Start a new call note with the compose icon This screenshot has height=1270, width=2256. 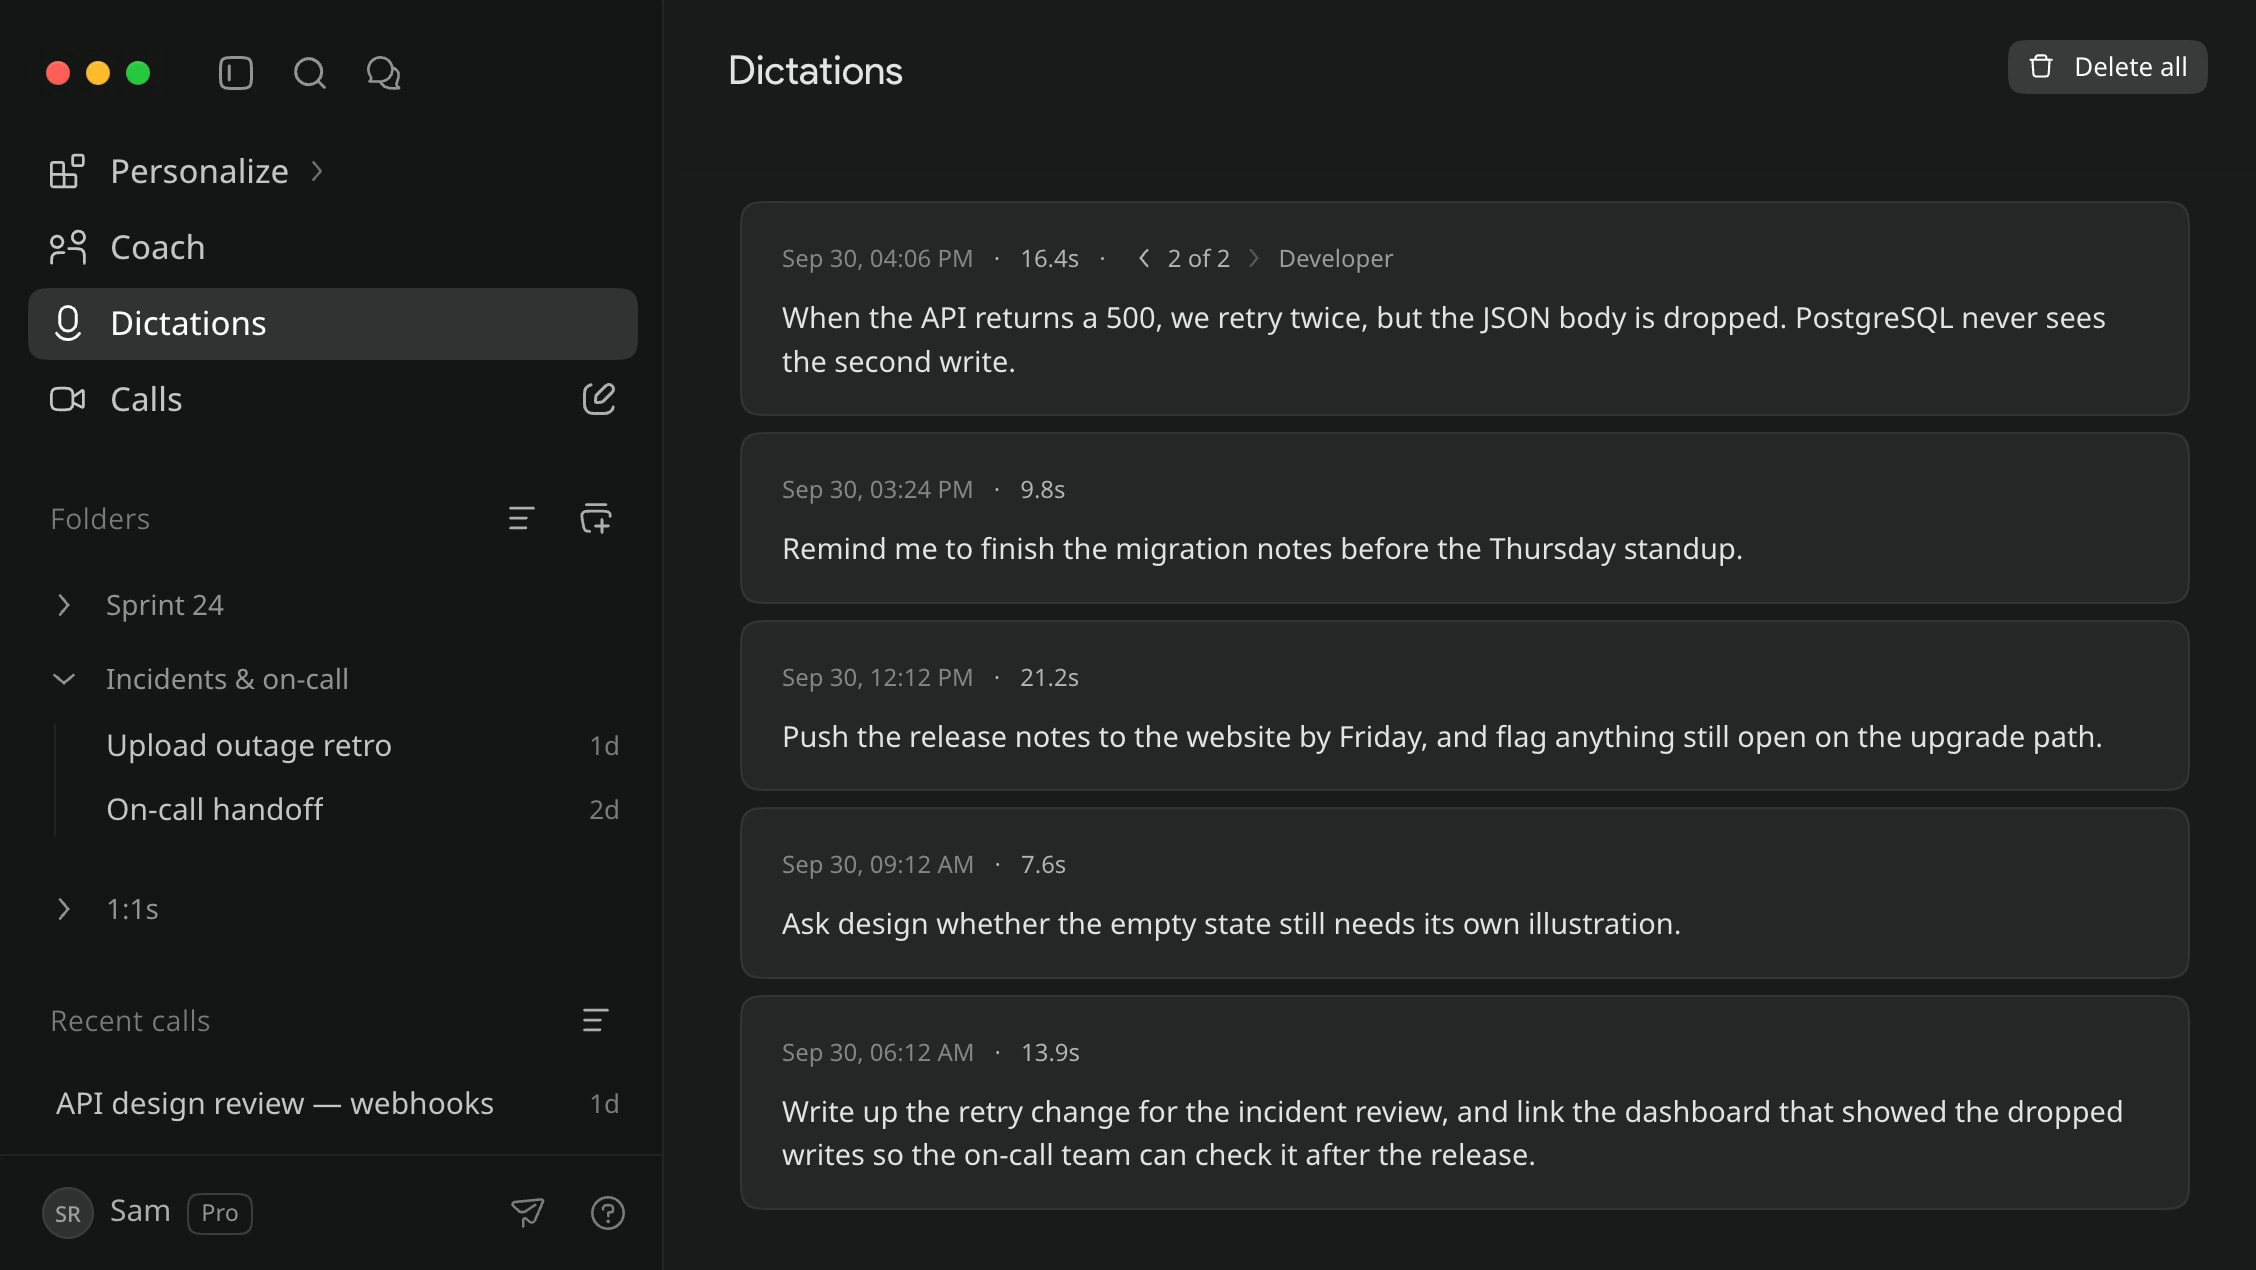click(x=598, y=399)
